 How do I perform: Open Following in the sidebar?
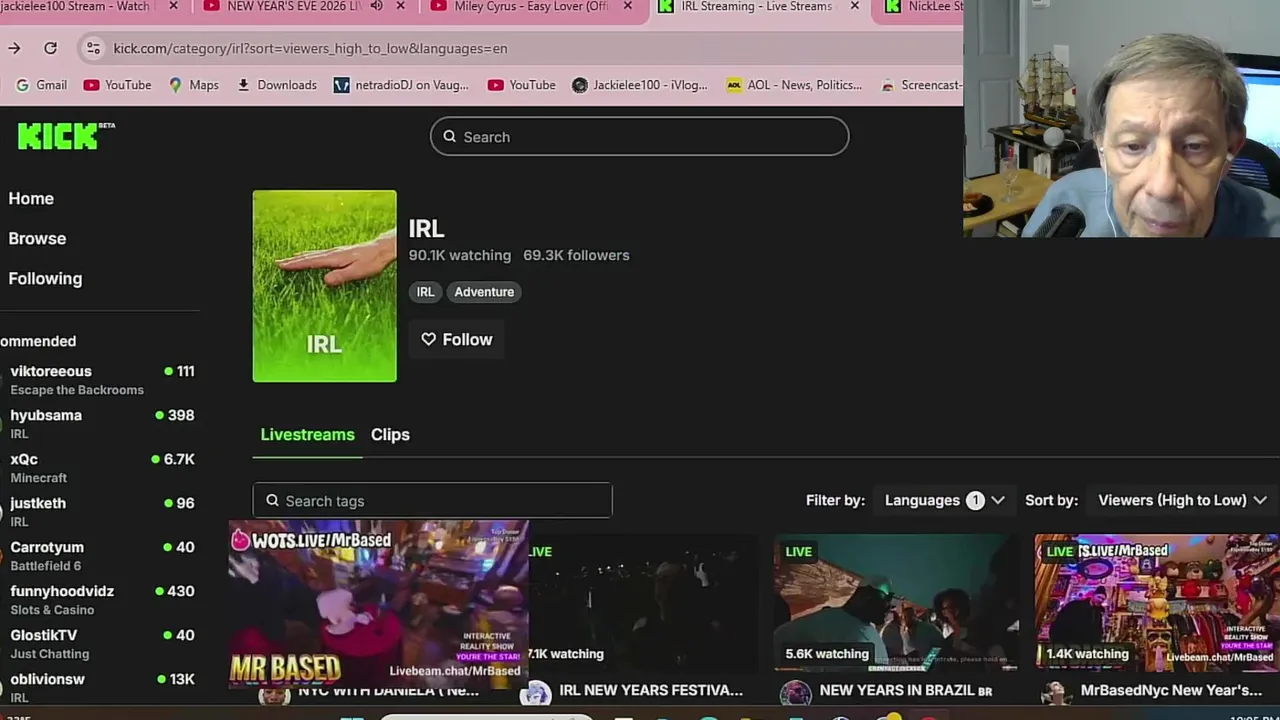pyautogui.click(x=45, y=278)
